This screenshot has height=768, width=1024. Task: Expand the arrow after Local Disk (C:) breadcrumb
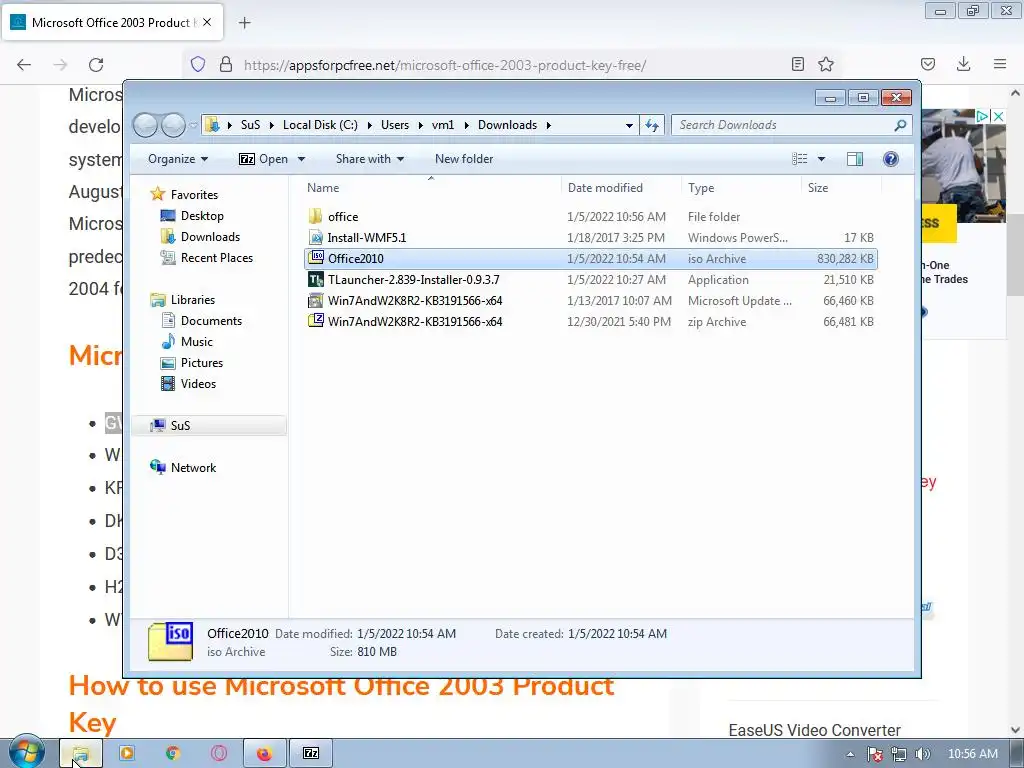coord(370,125)
